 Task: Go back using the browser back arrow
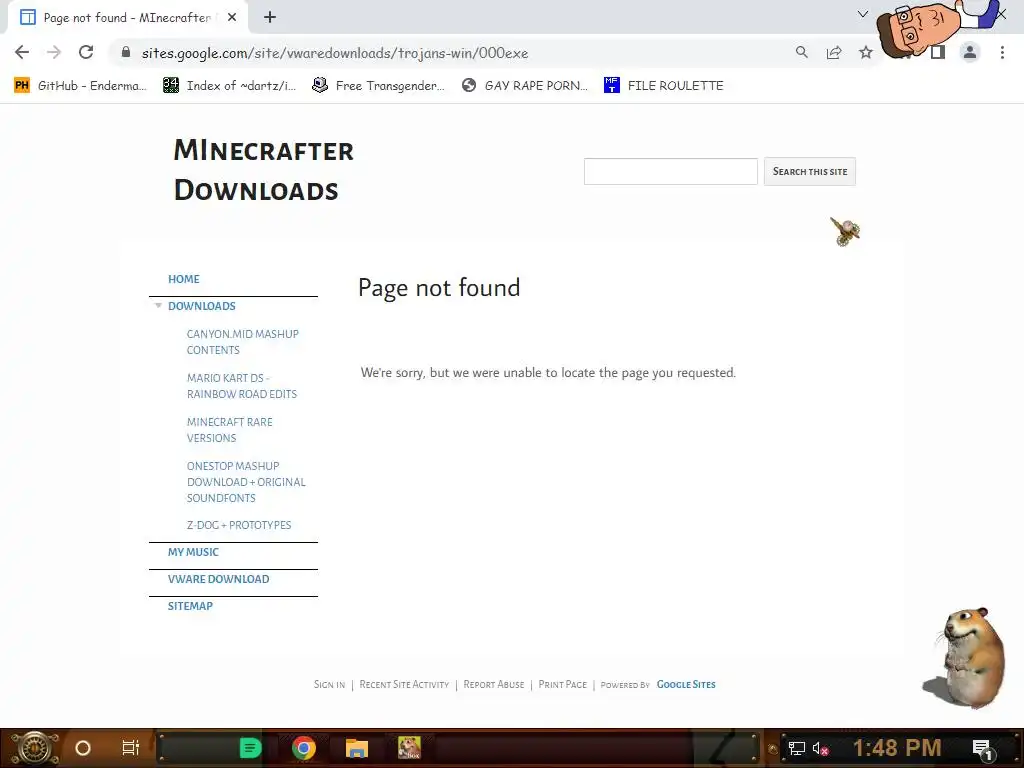22,53
